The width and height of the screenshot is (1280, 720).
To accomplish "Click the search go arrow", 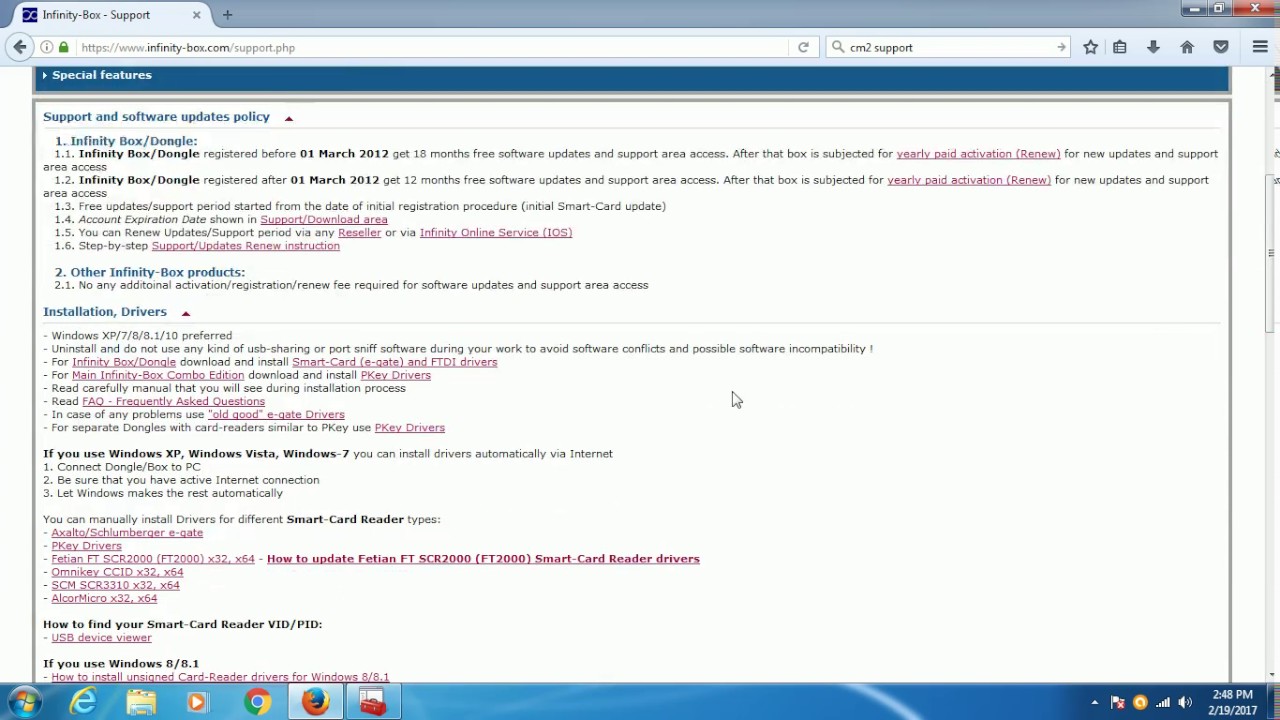I will pyautogui.click(x=1061, y=47).
